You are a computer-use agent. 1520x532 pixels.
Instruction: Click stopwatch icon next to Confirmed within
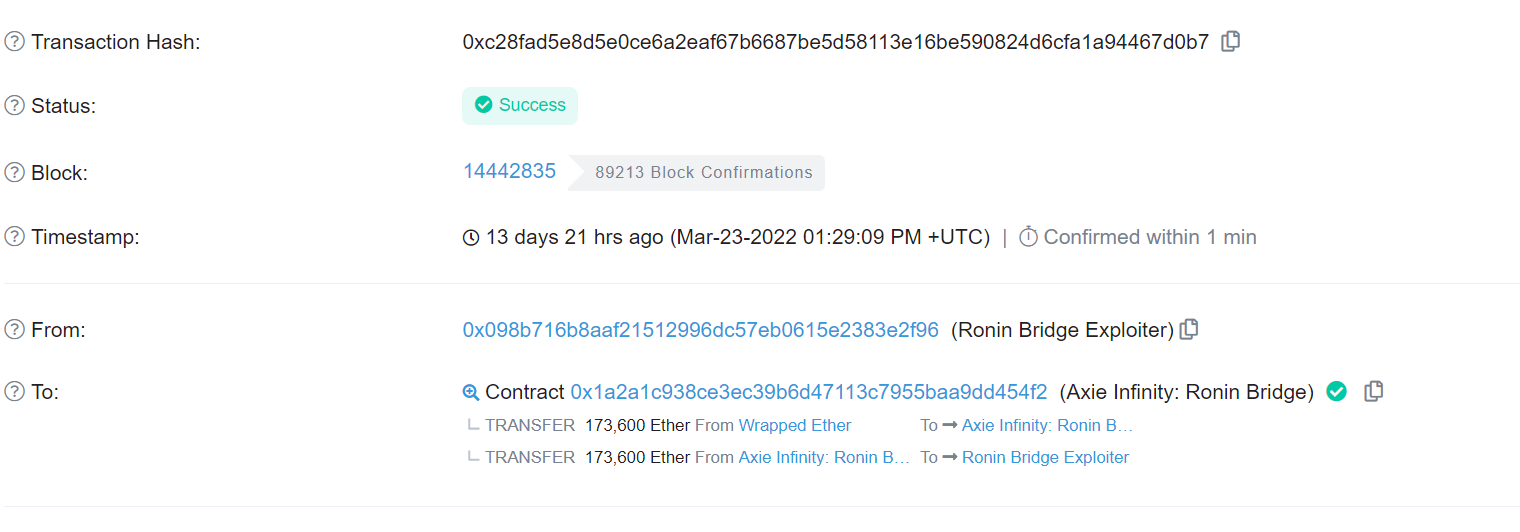1028,237
